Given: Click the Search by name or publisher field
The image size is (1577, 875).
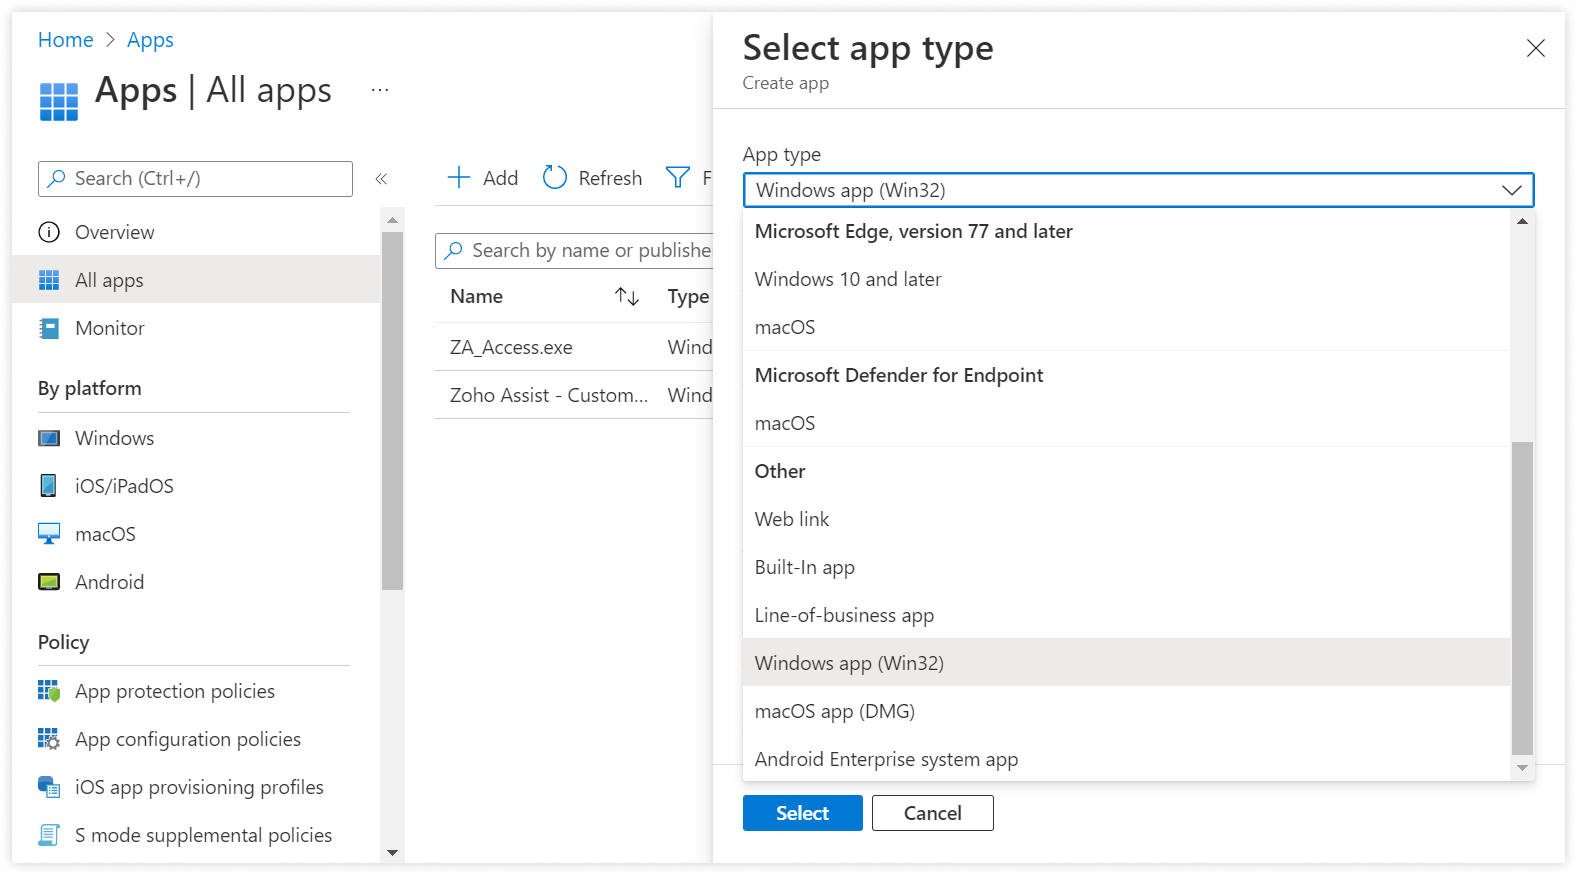Looking at the screenshot, I should pos(574,251).
